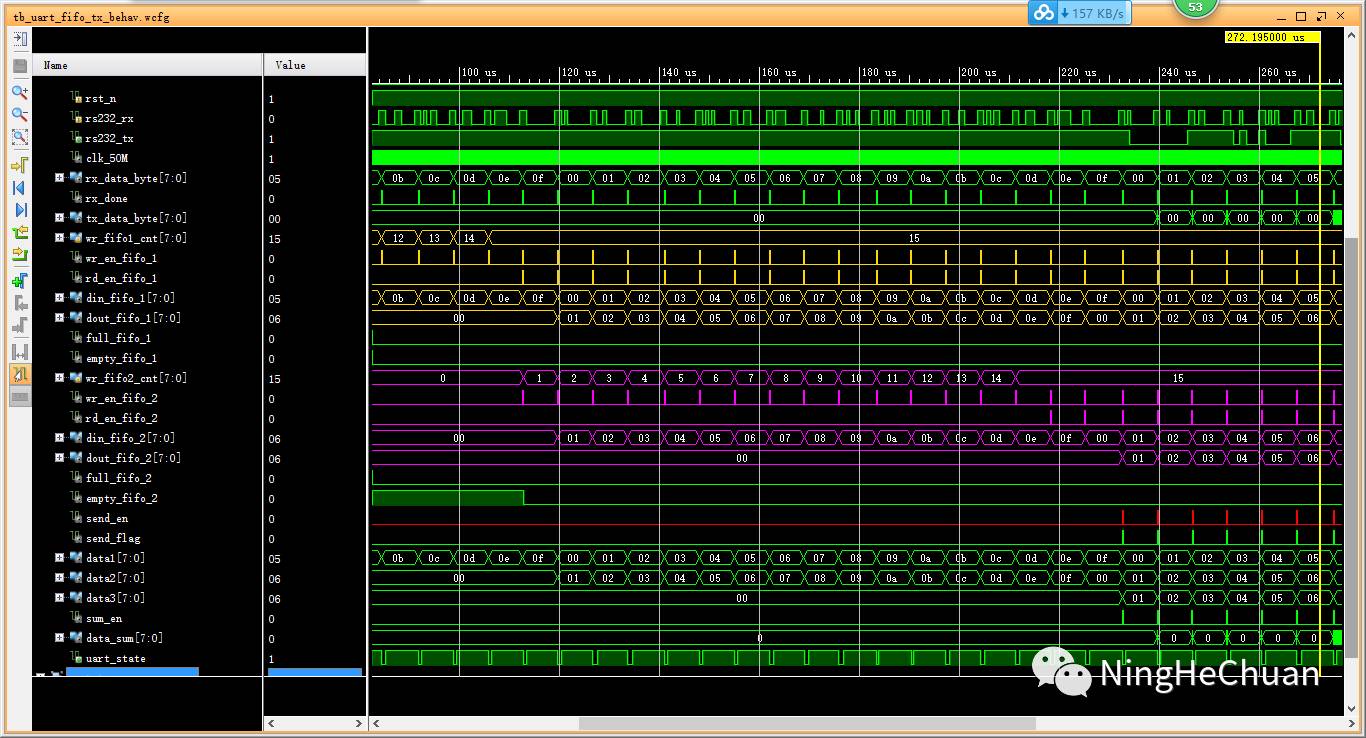The width and height of the screenshot is (1366, 738).
Task: Expand the data_sum[7:0] bus
Action: [60, 638]
